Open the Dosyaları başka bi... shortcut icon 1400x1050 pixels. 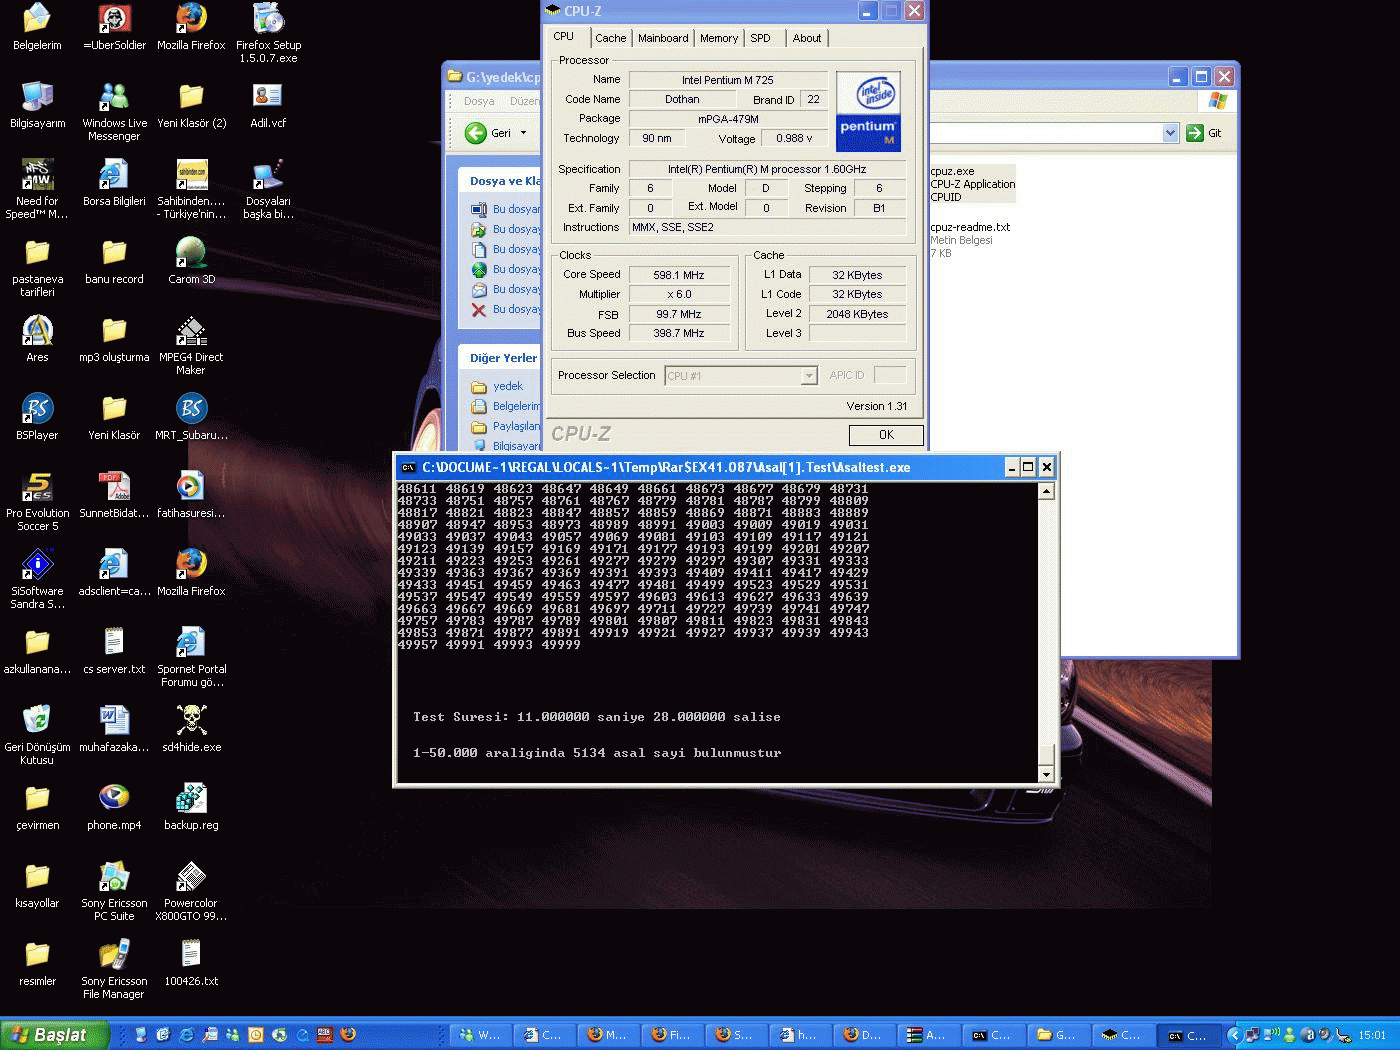[268, 188]
